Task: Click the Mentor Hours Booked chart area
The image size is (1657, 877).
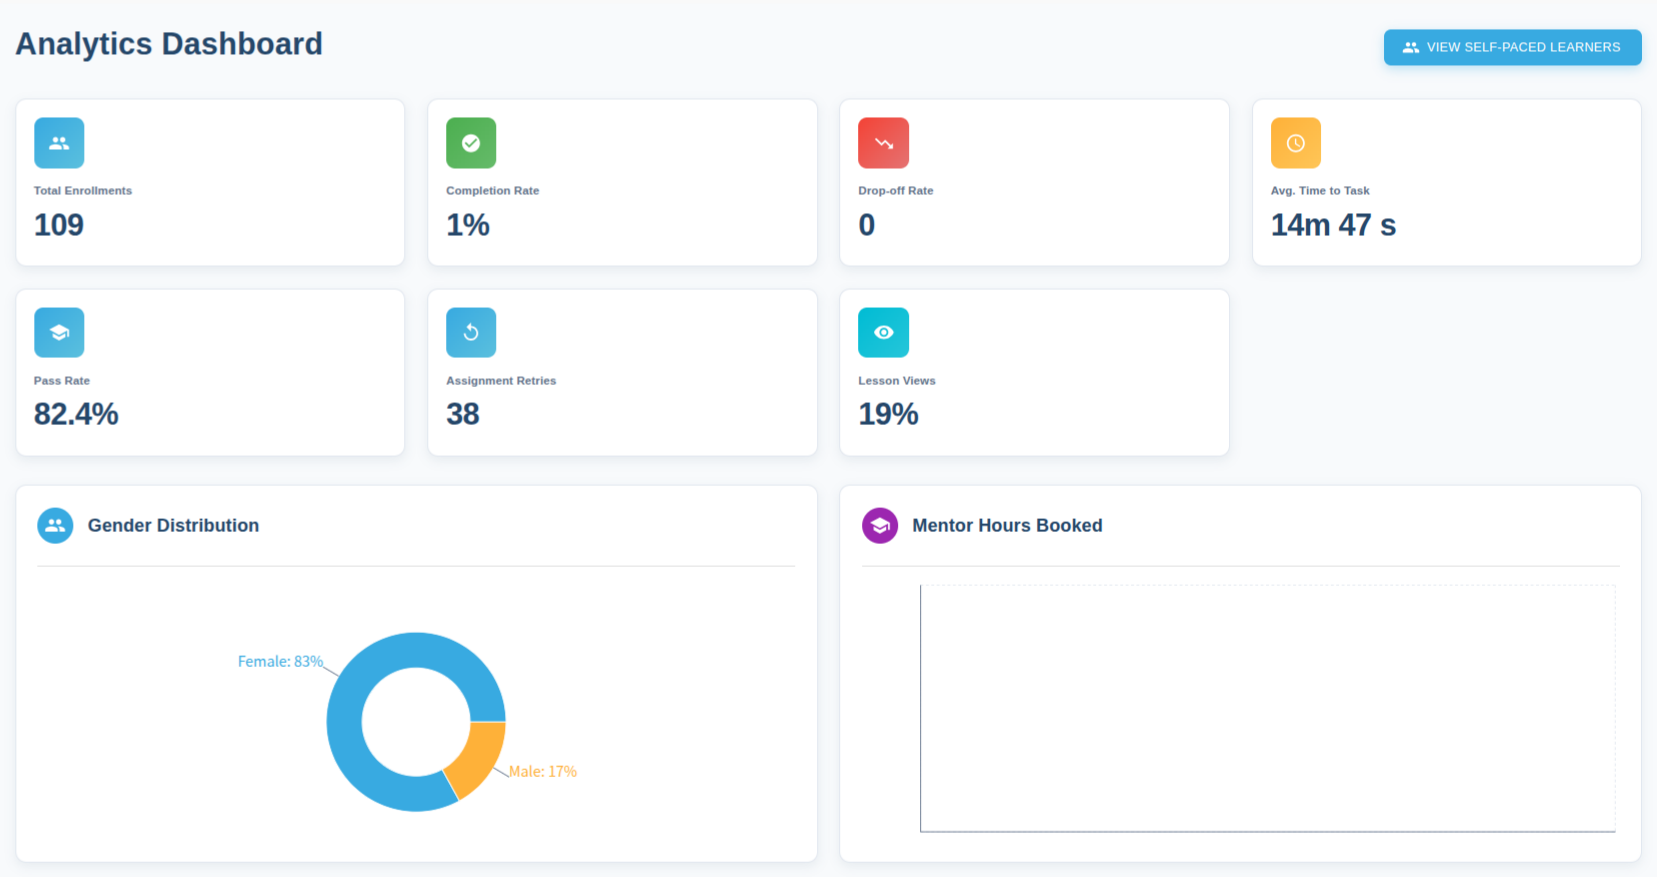Action: pos(1267,708)
